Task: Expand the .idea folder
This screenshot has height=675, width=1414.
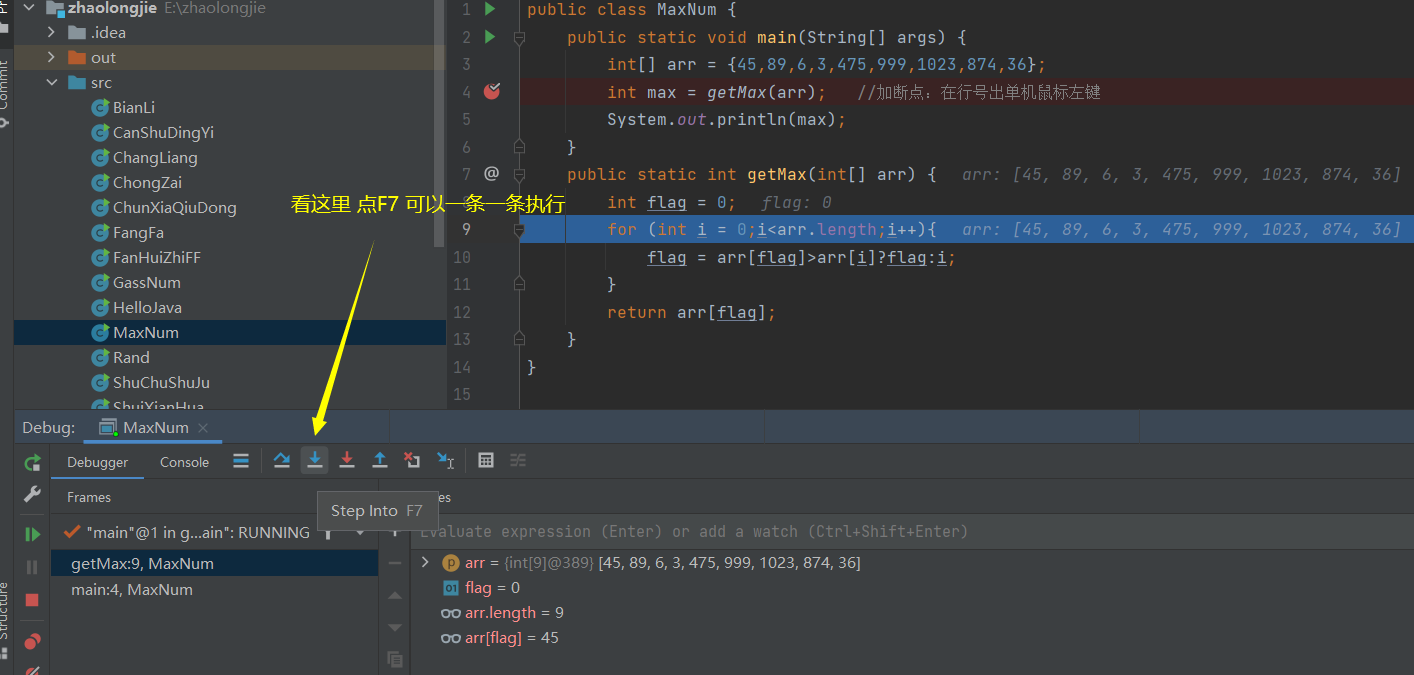Action: point(51,33)
